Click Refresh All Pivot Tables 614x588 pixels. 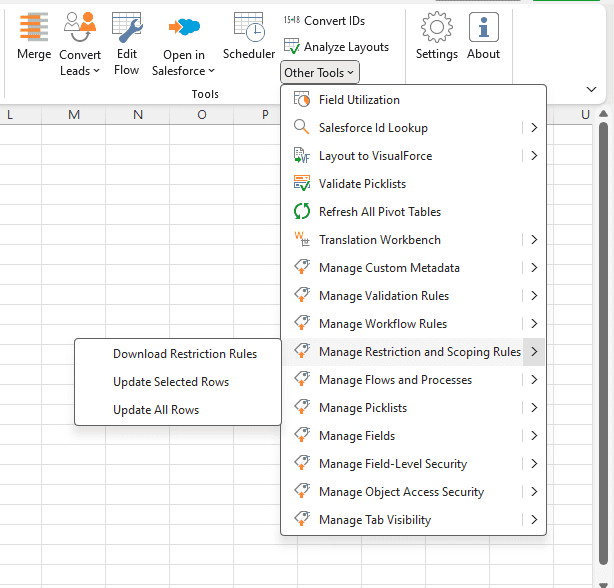coord(379,212)
